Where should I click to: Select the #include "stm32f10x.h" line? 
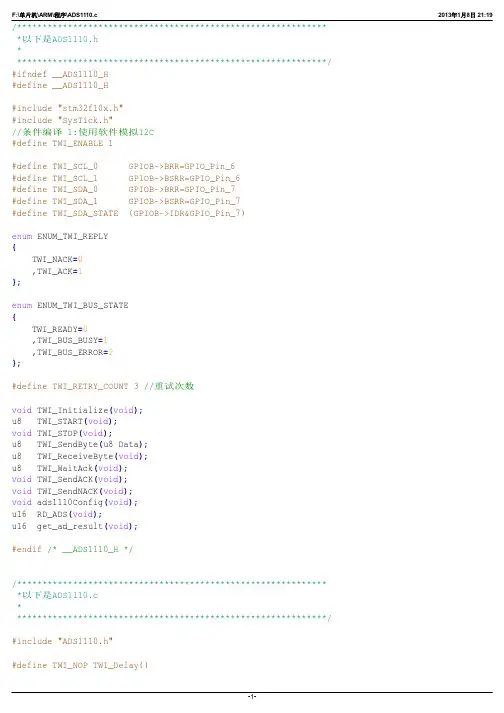click(67, 108)
